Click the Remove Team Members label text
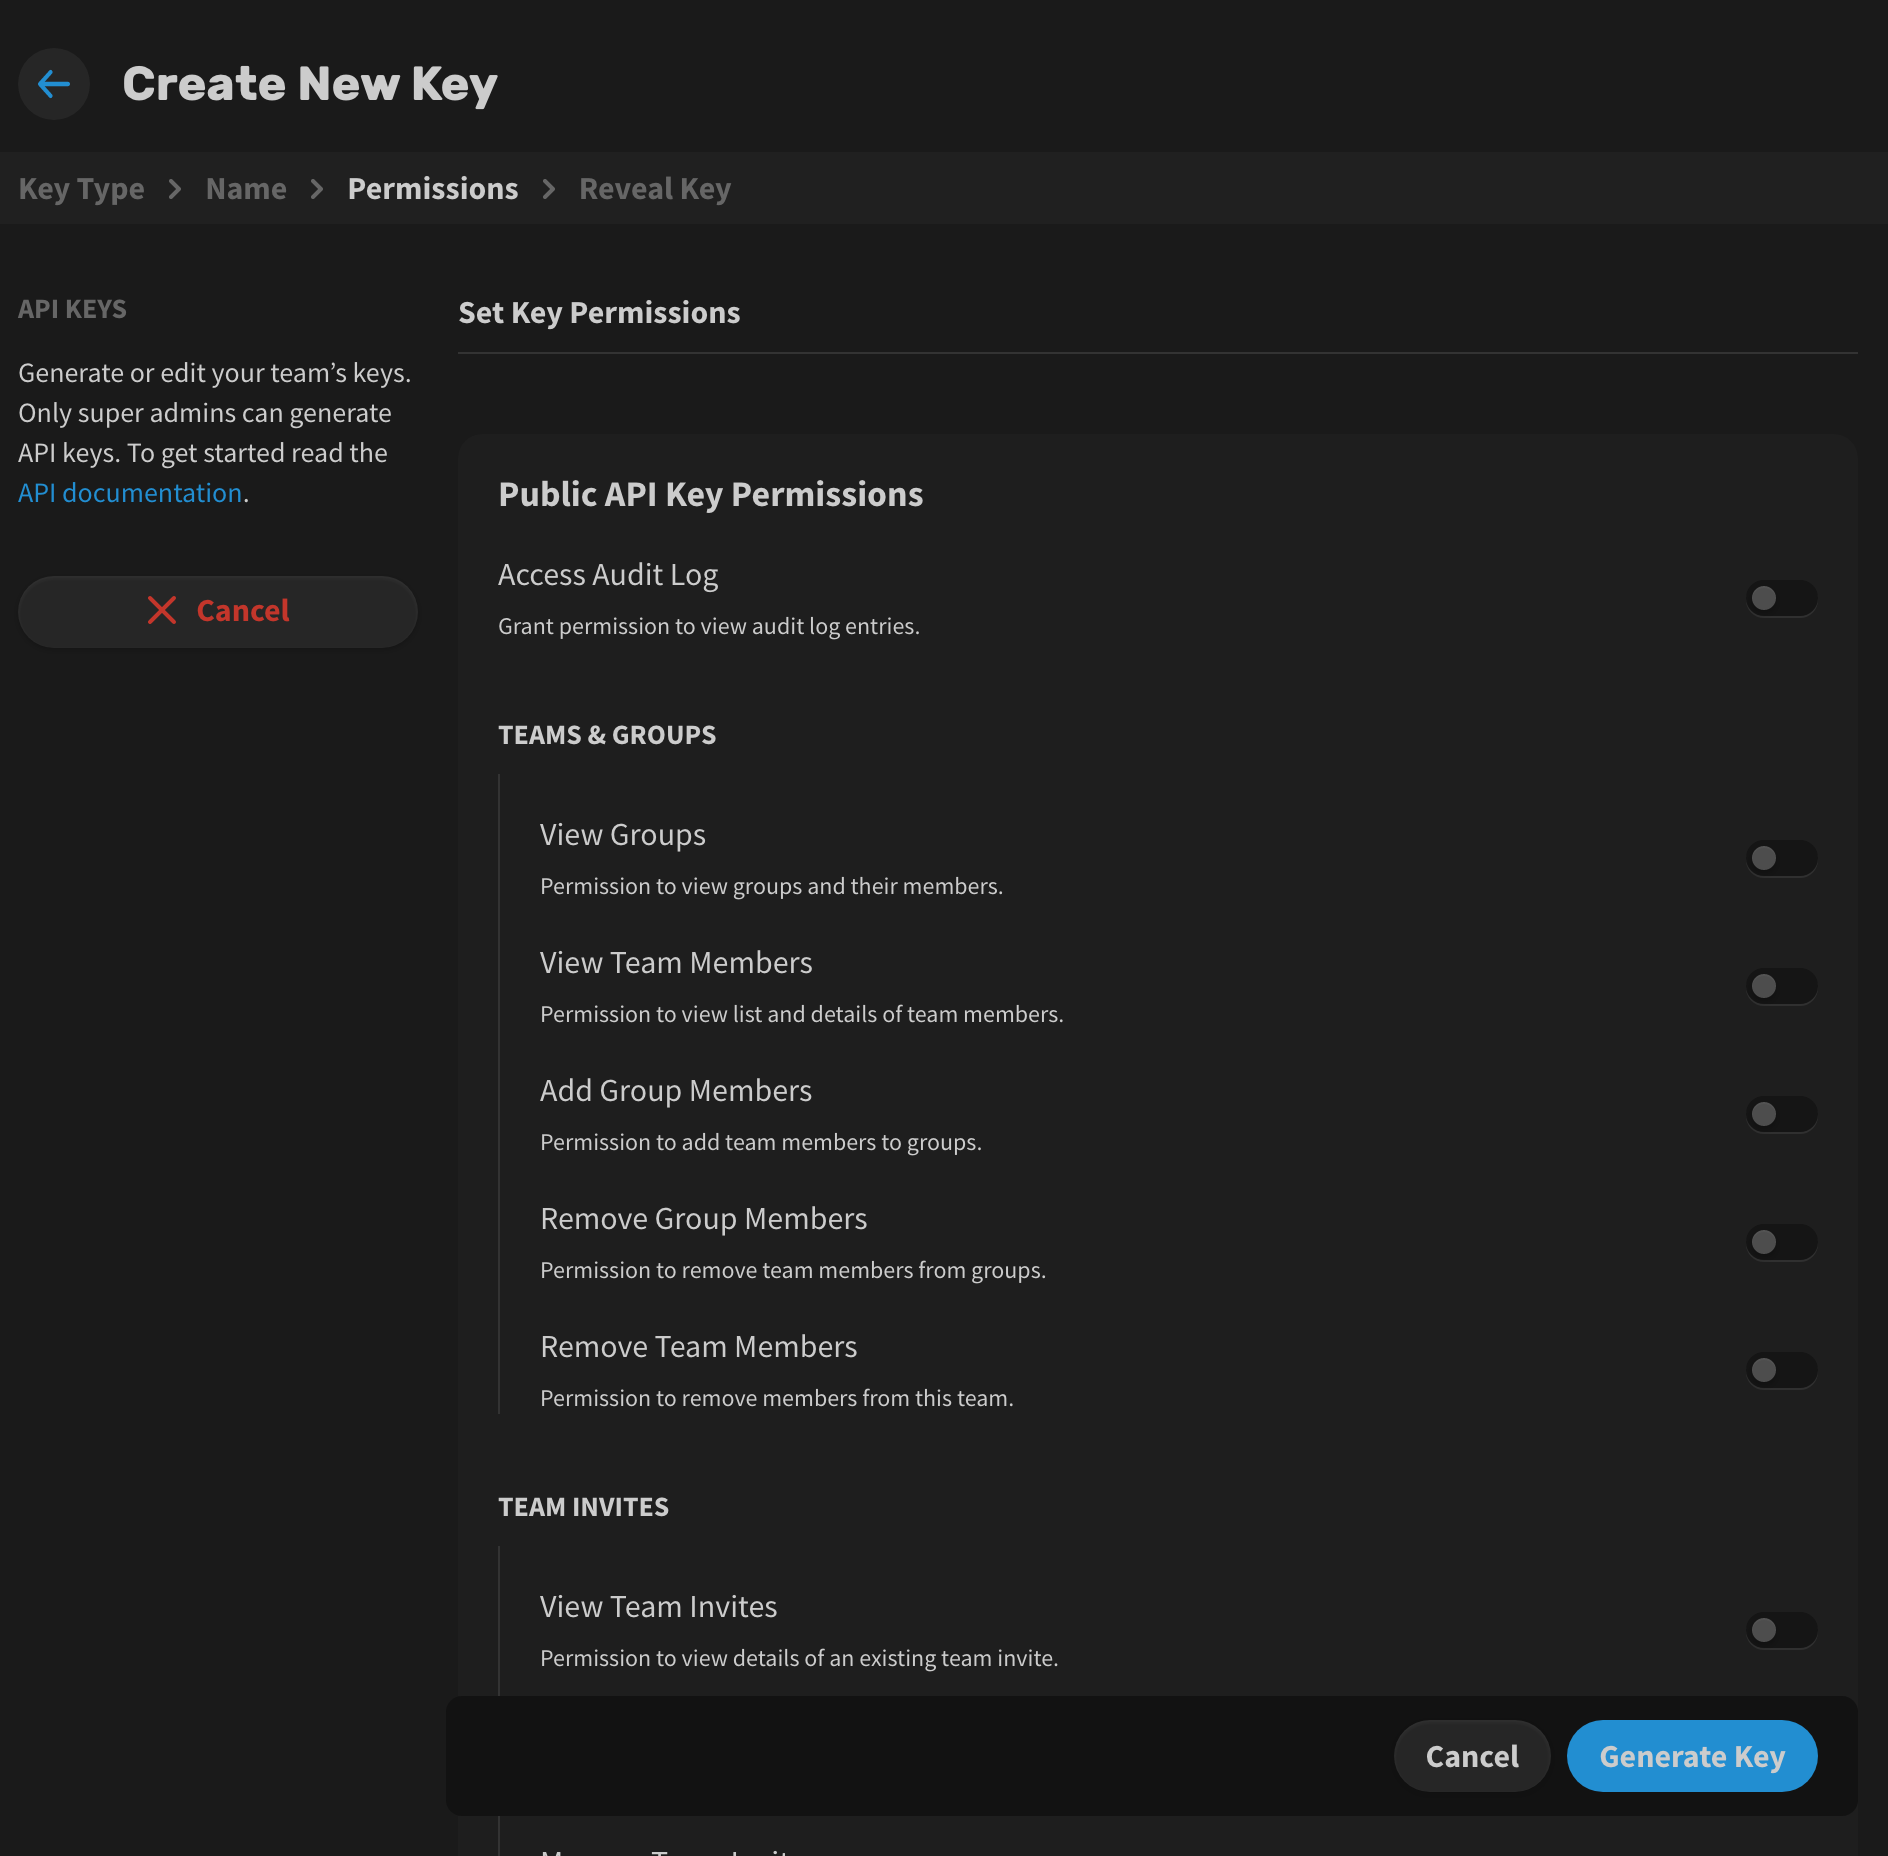The image size is (1888, 1856). click(698, 1347)
